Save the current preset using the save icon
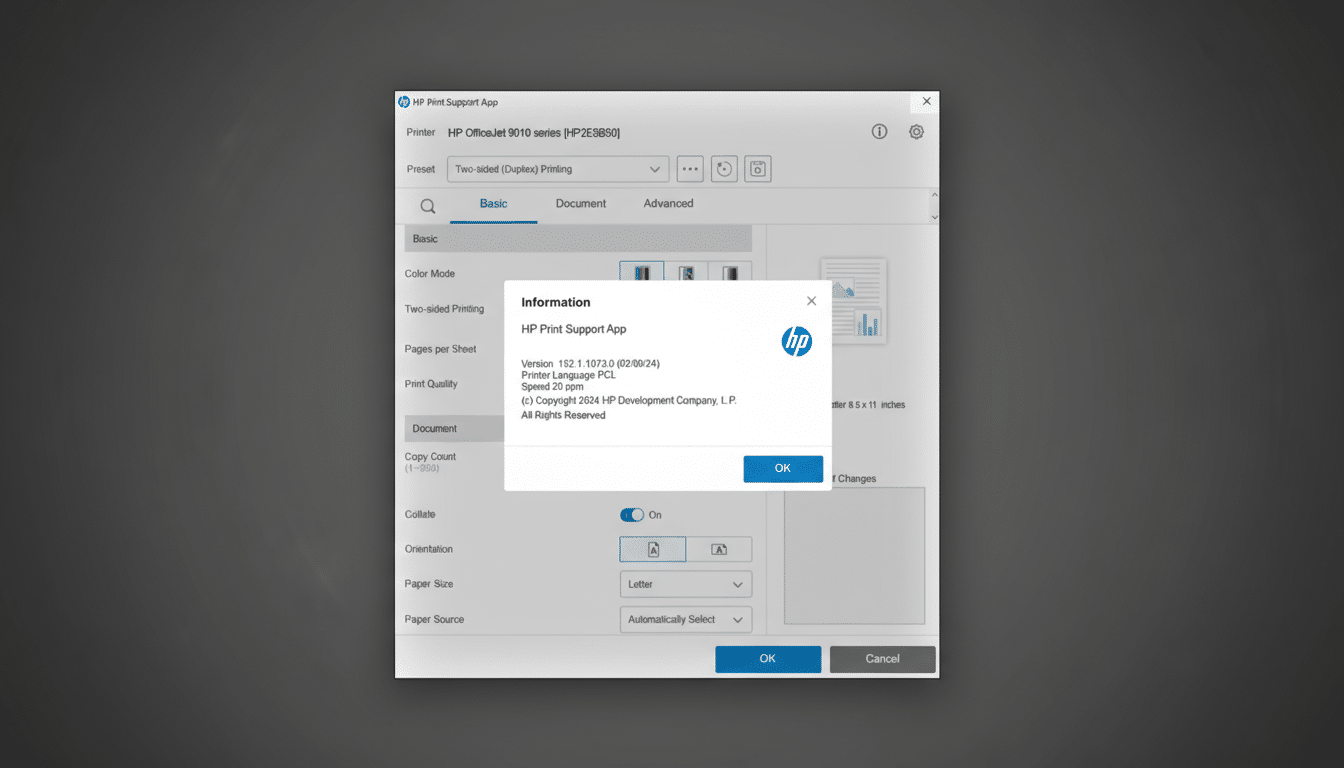Image resolution: width=1344 pixels, height=768 pixels. tap(757, 168)
